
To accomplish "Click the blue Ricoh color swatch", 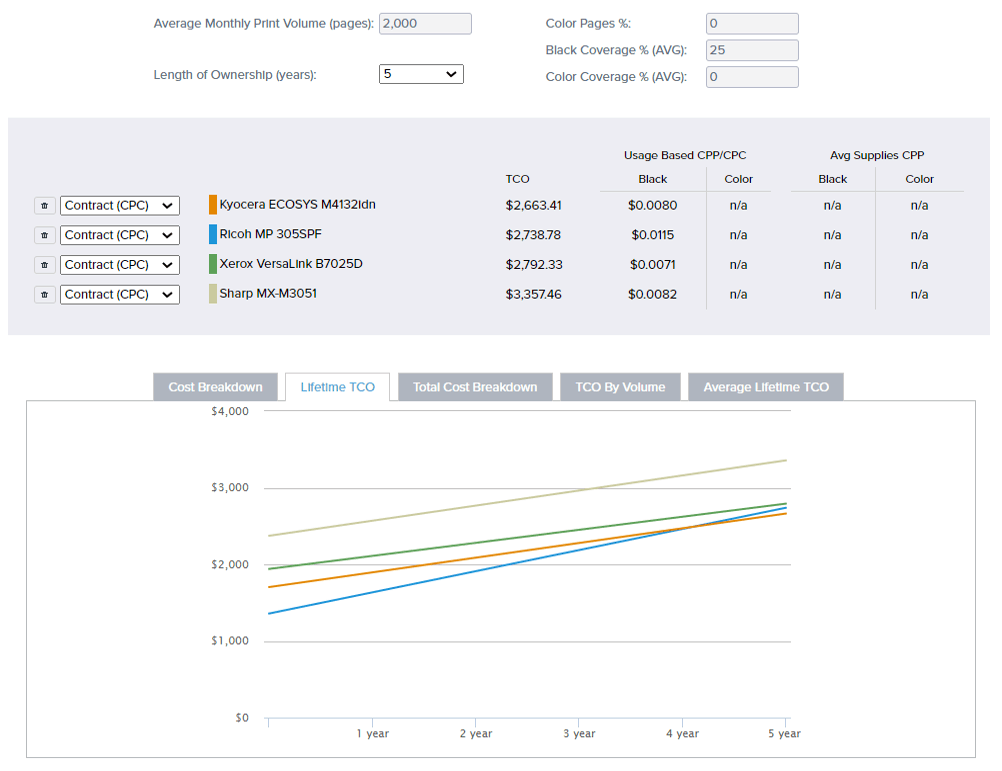I will (213, 234).
